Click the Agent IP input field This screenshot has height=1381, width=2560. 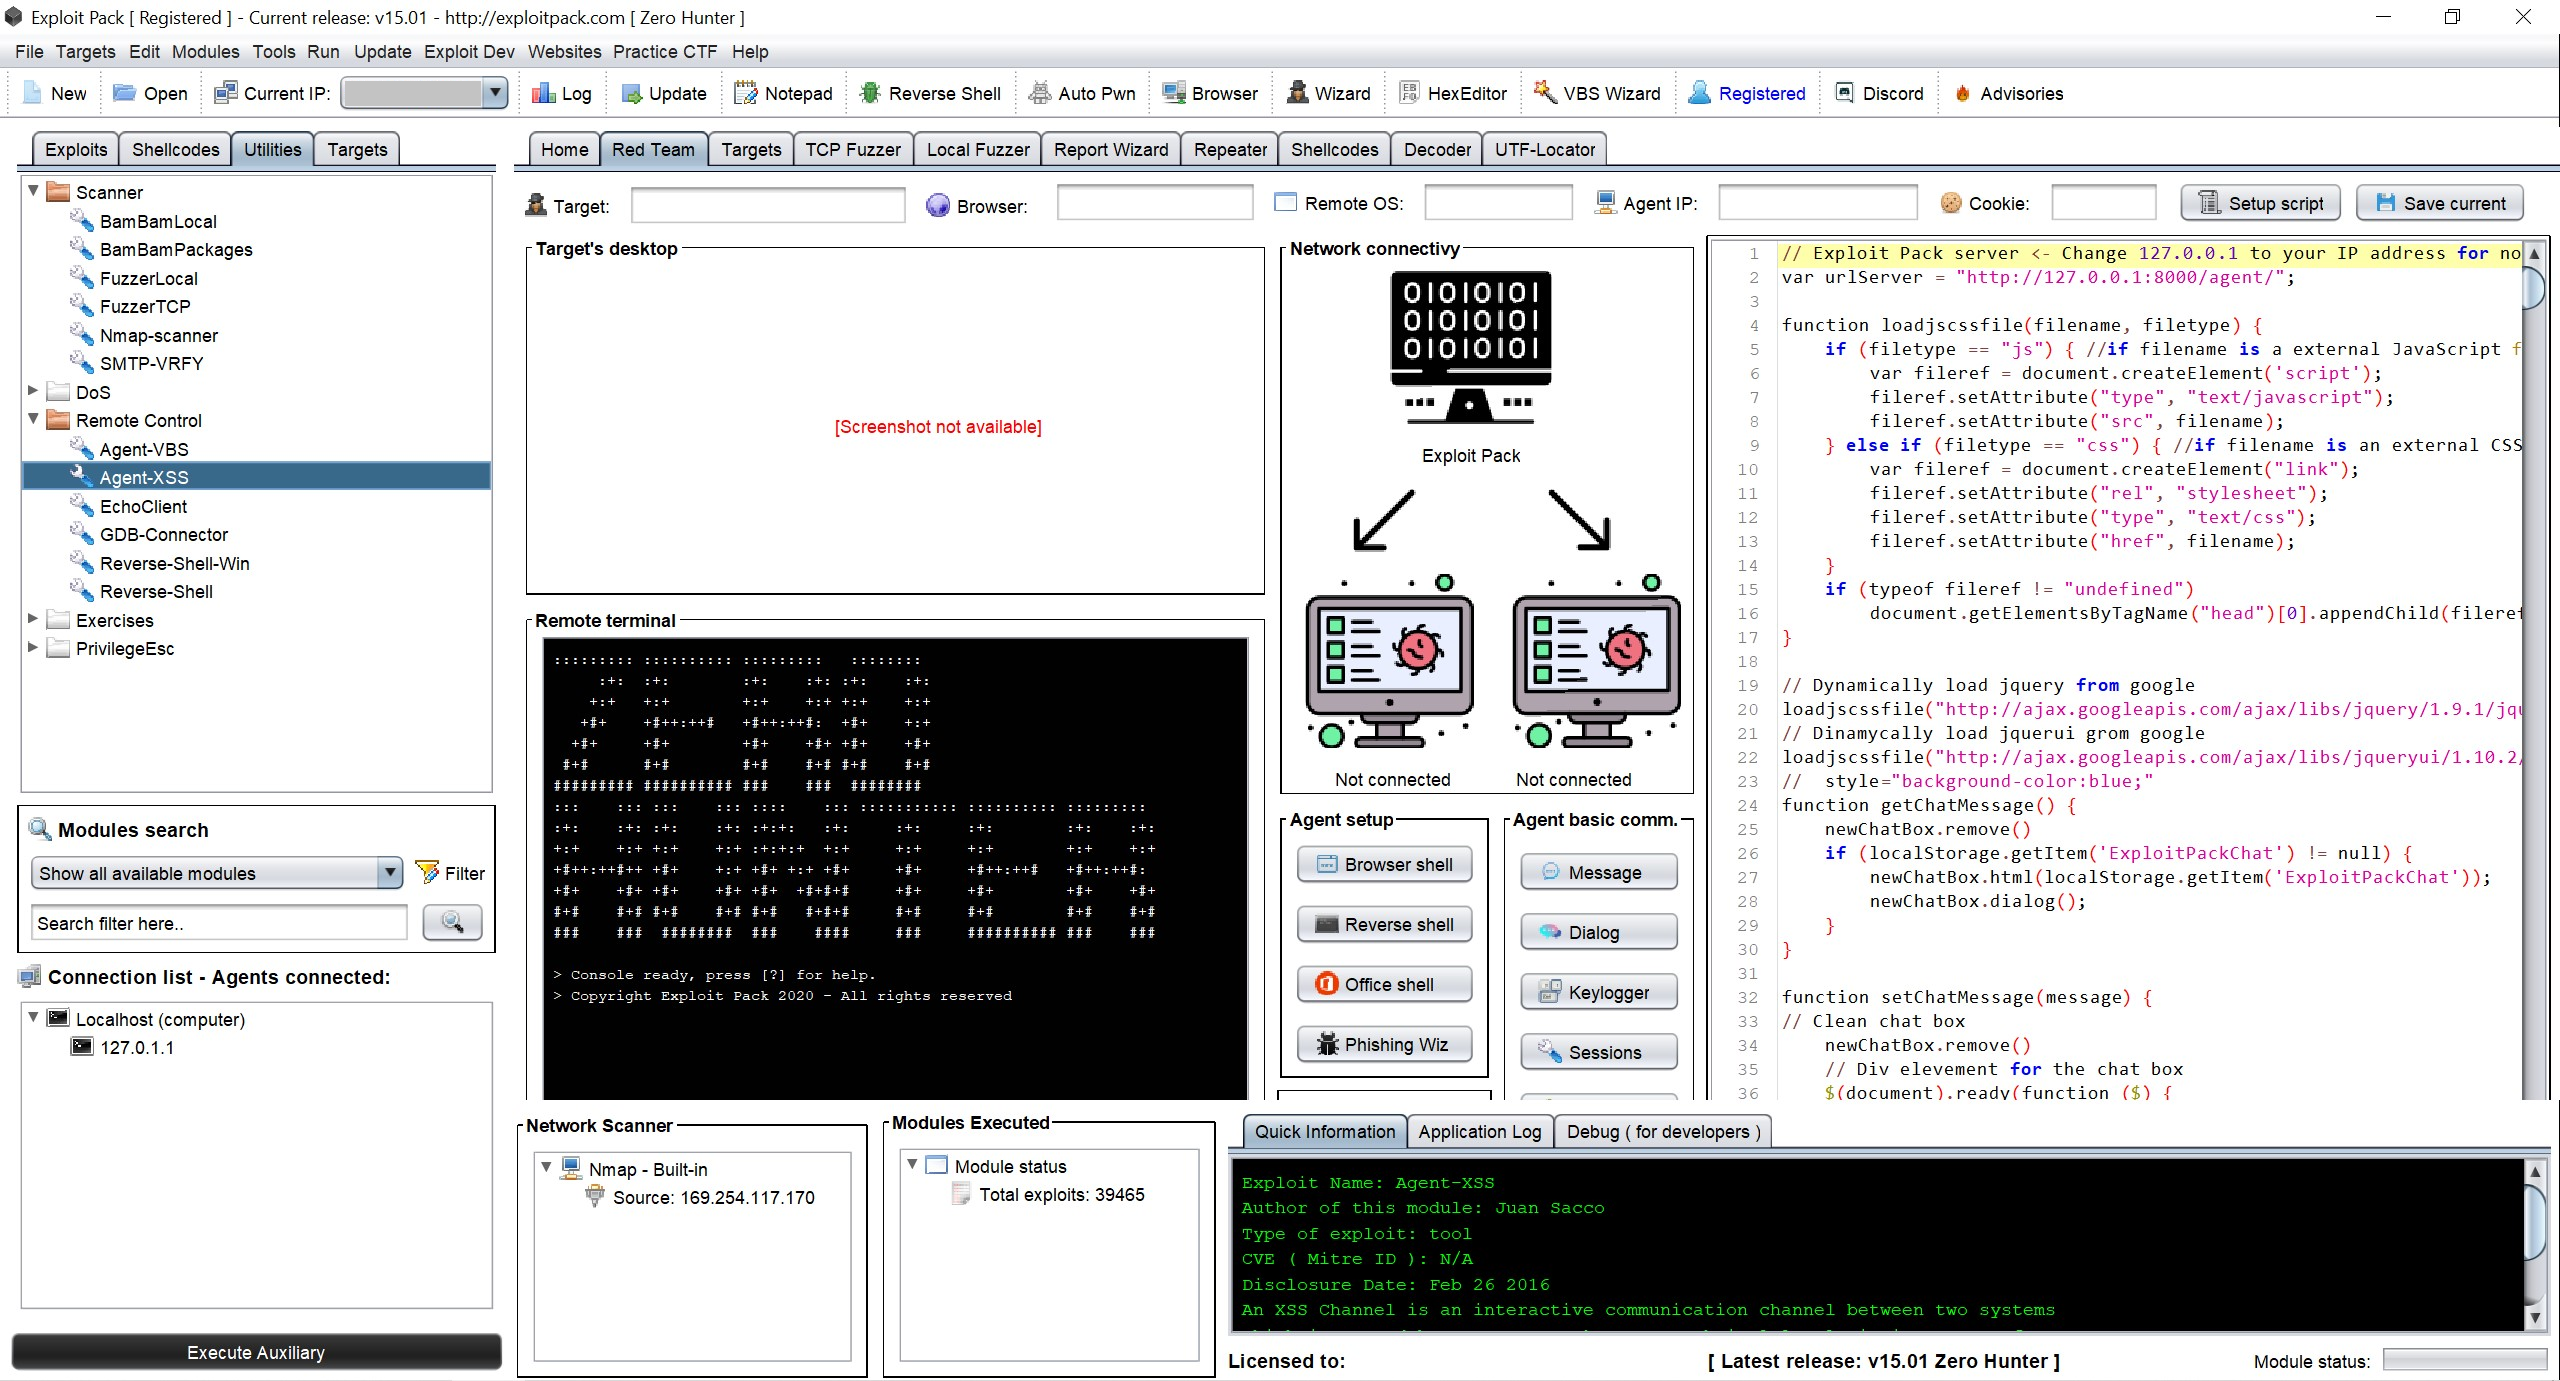tap(1817, 202)
